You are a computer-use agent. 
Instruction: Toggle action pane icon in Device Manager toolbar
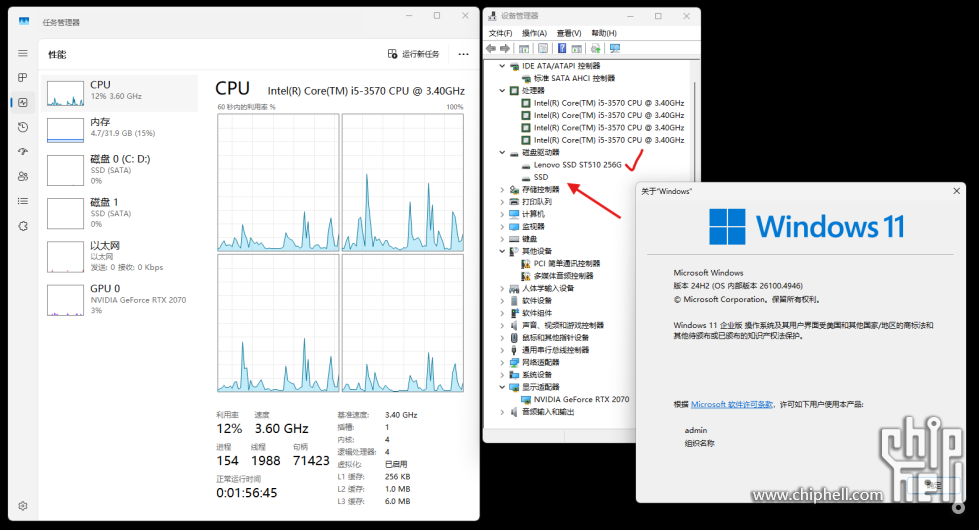pos(576,49)
